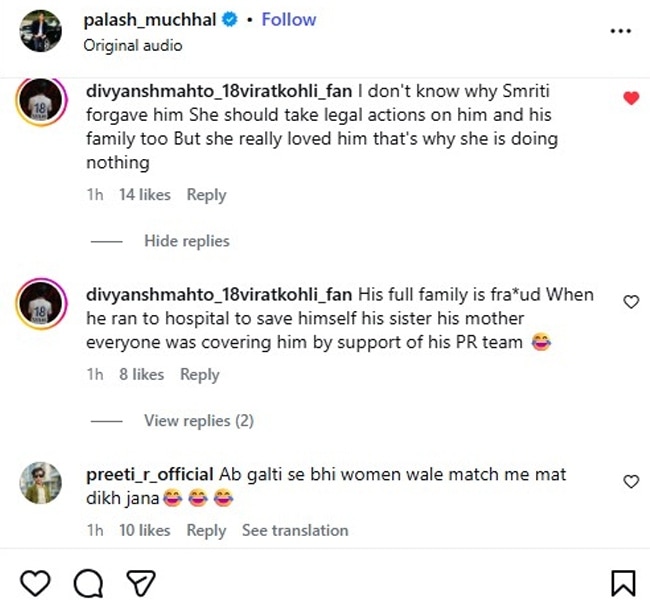Open the Original audio link
Image resolution: width=650 pixels, height=602 pixels.
coord(133,45)
